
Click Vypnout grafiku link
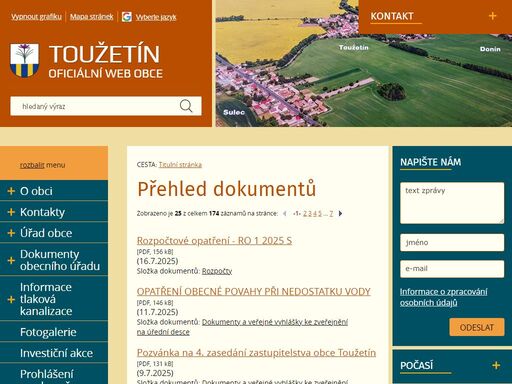tap(36, 17)
